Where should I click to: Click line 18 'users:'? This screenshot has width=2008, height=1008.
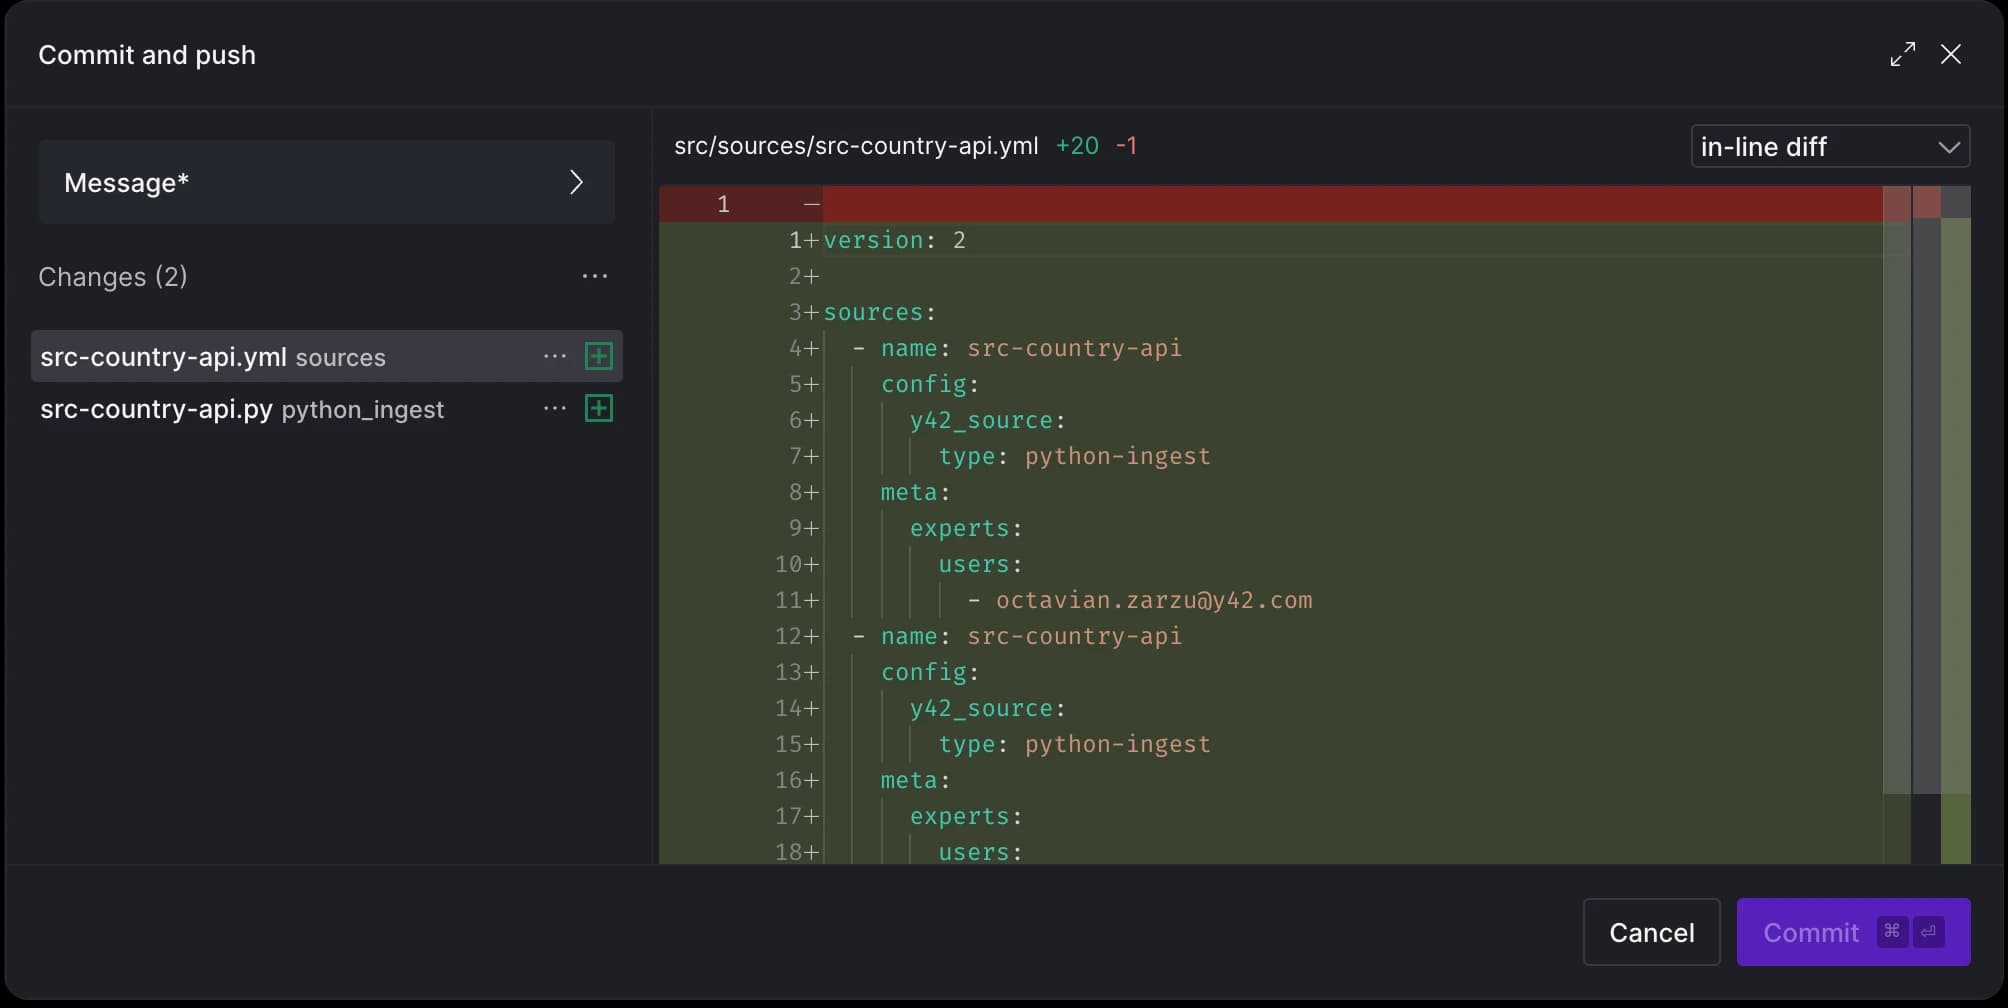click(x=980, y=851)
